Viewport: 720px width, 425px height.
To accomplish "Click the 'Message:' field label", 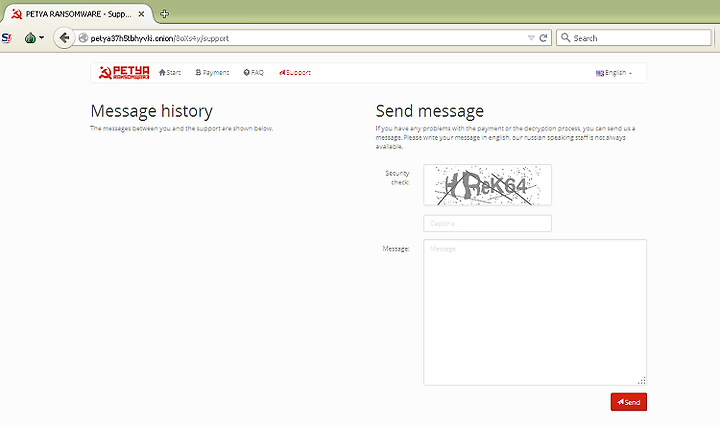I will [x=396, y=249].
